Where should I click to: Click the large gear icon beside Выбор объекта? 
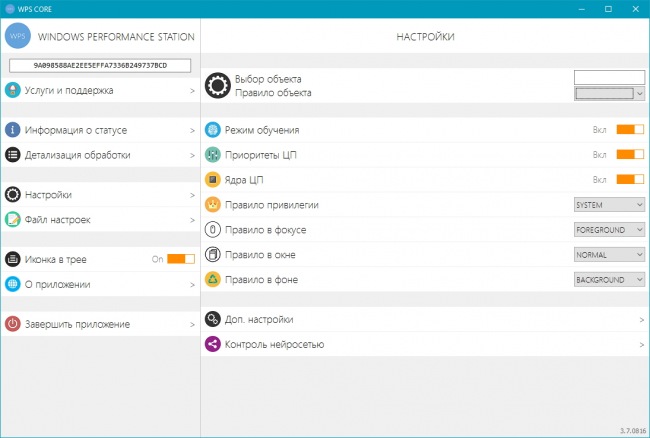(218, 85)
